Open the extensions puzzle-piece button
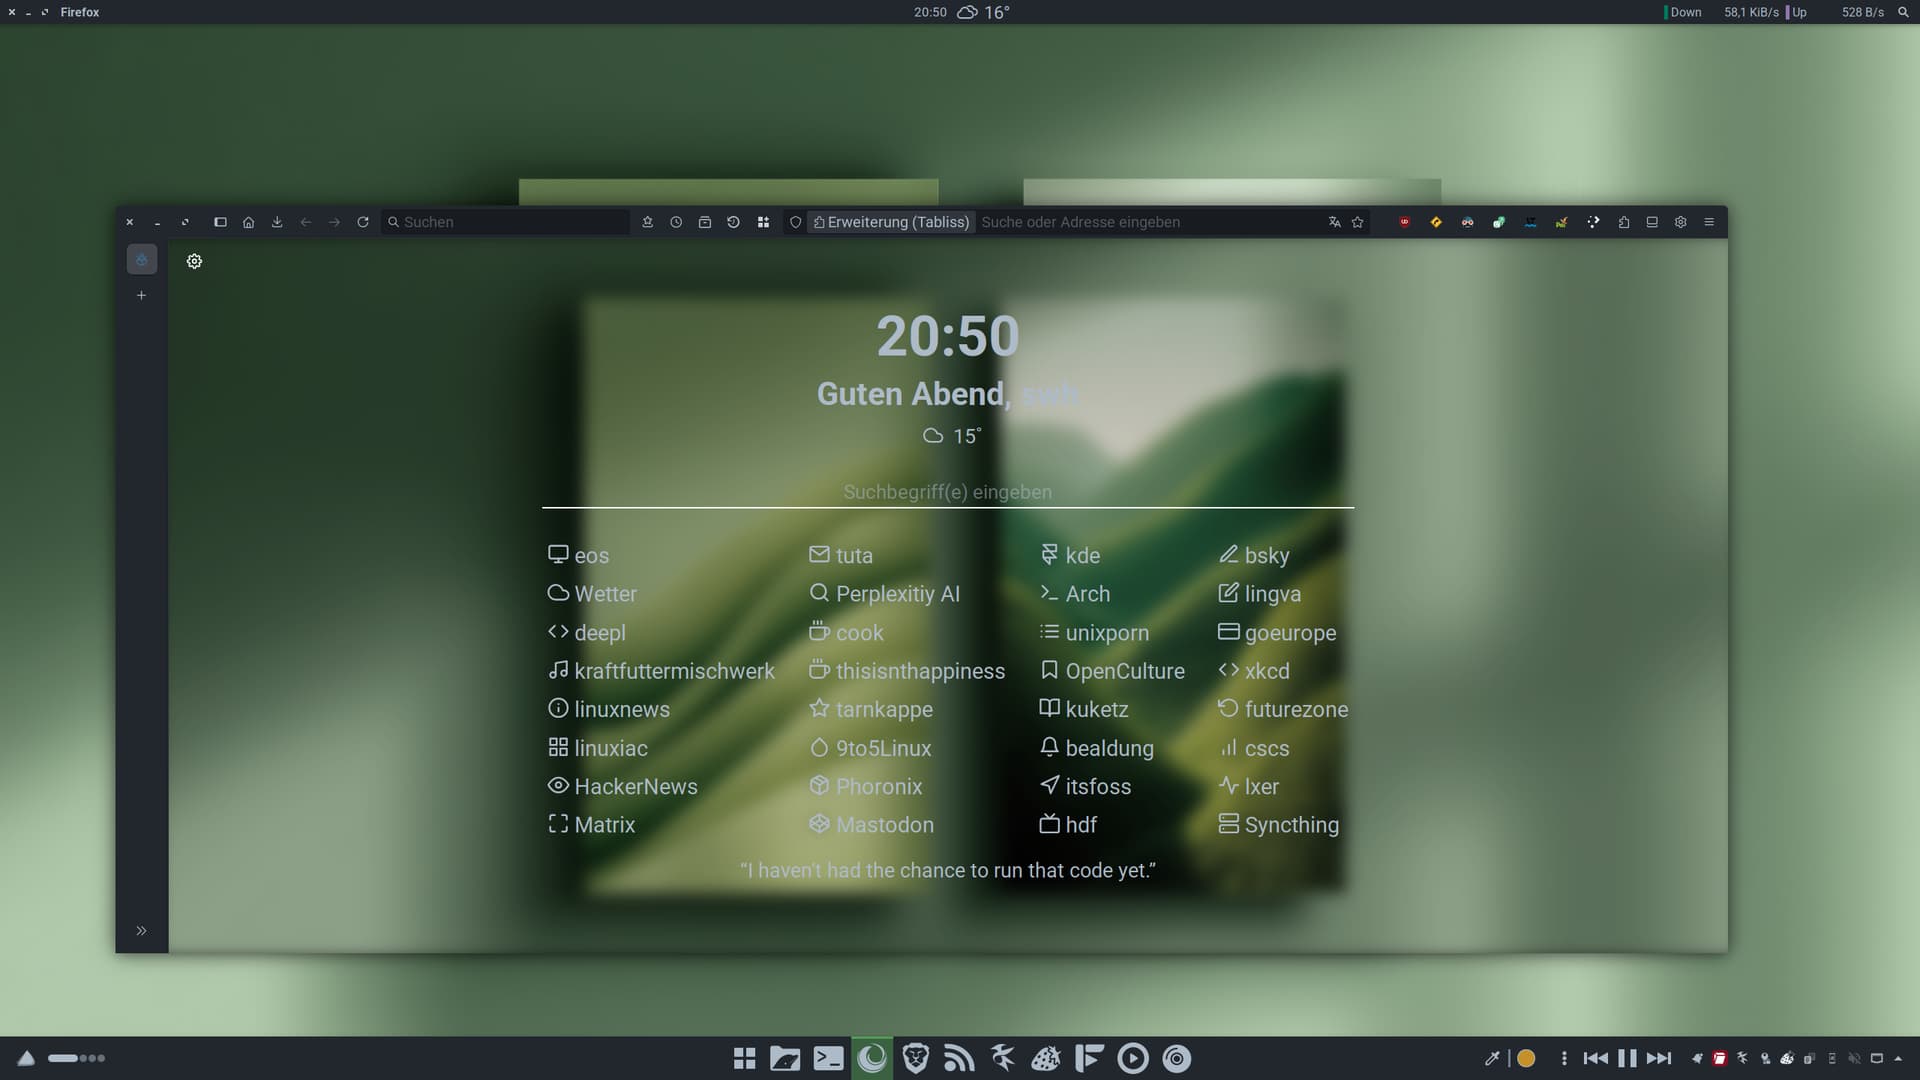Viewport: 1920px width, 1080px height. [x=1624, y=222]
